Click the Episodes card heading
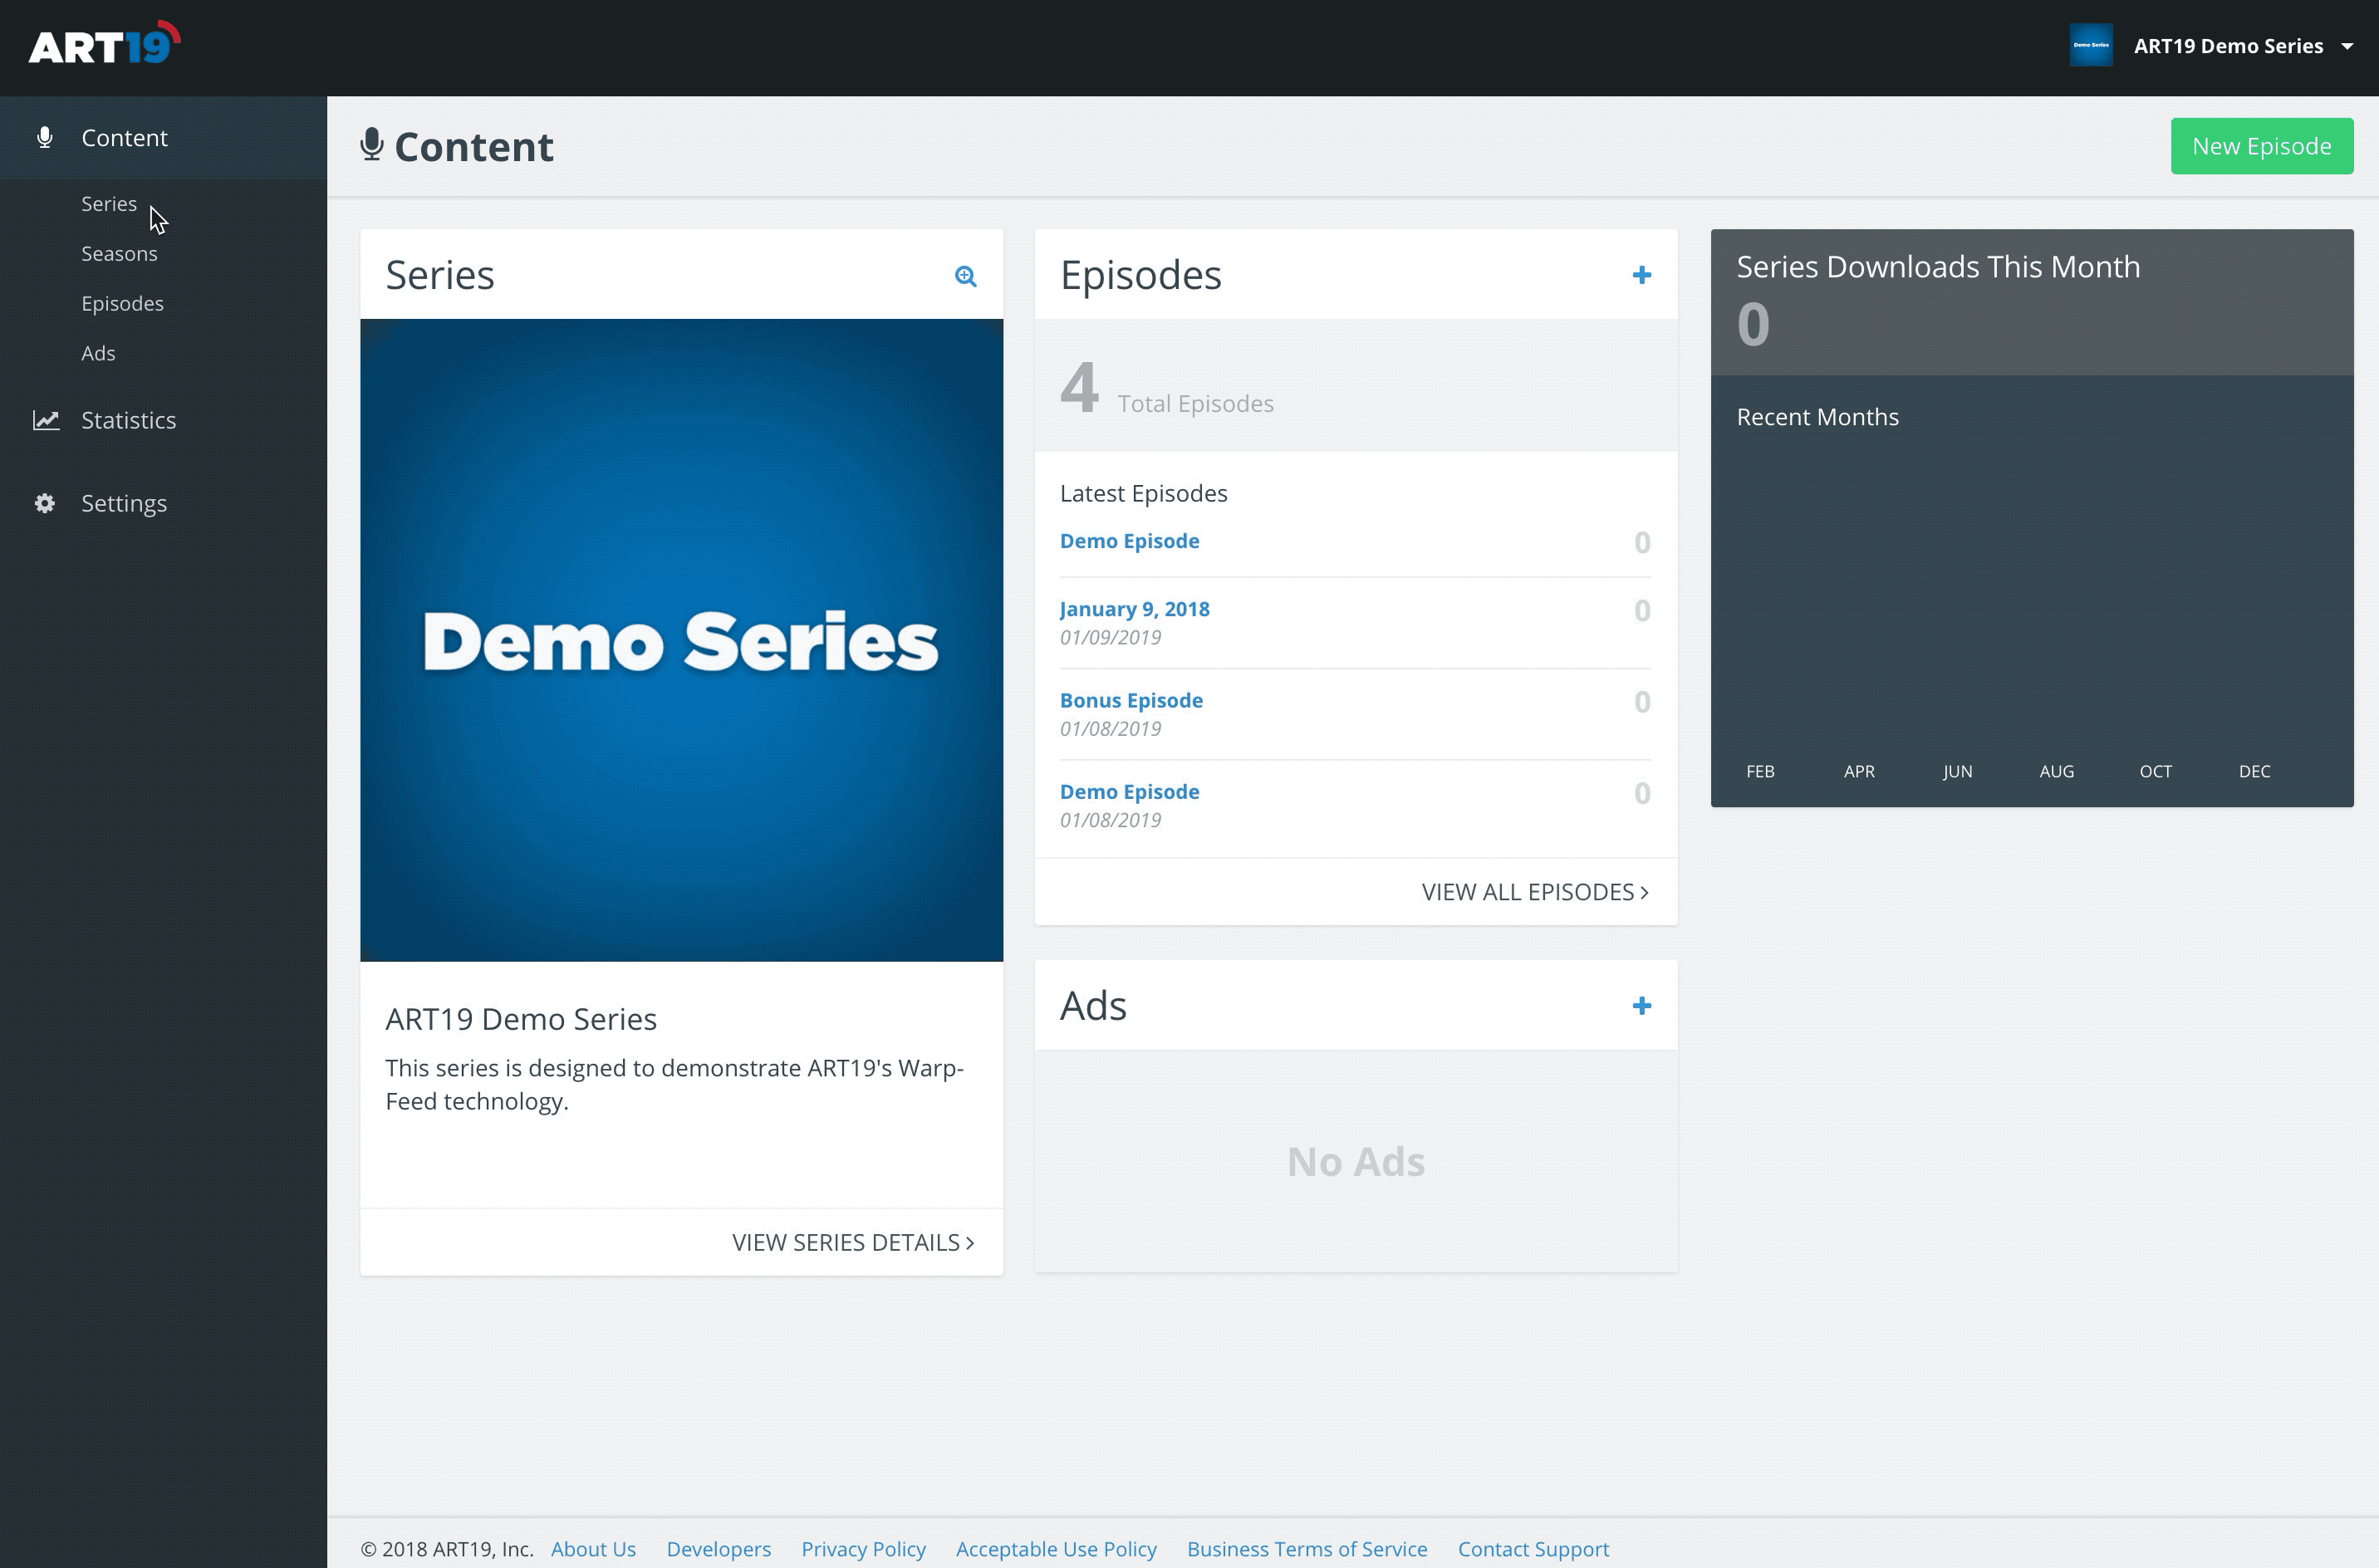 (1140, 275)
